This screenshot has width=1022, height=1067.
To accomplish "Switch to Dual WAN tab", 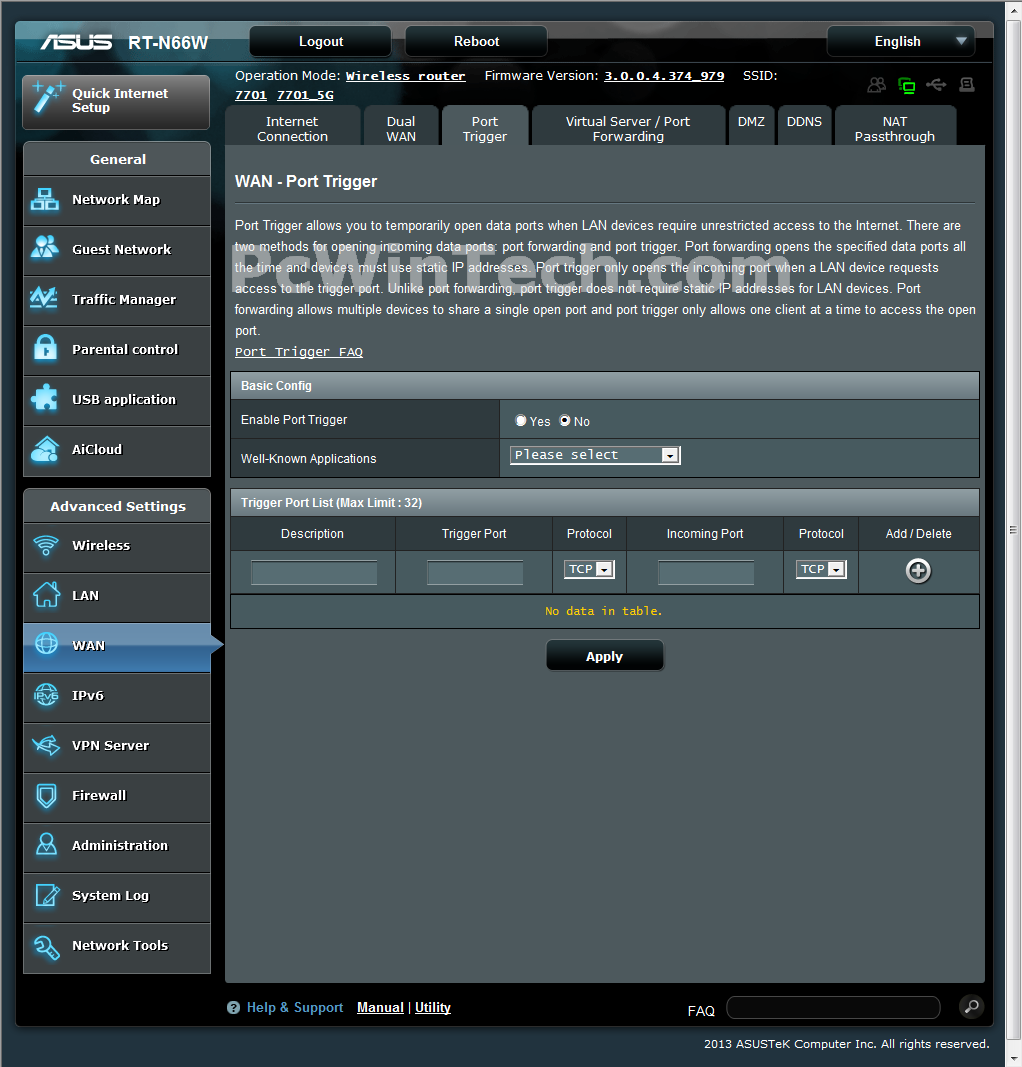I will 401,127.
